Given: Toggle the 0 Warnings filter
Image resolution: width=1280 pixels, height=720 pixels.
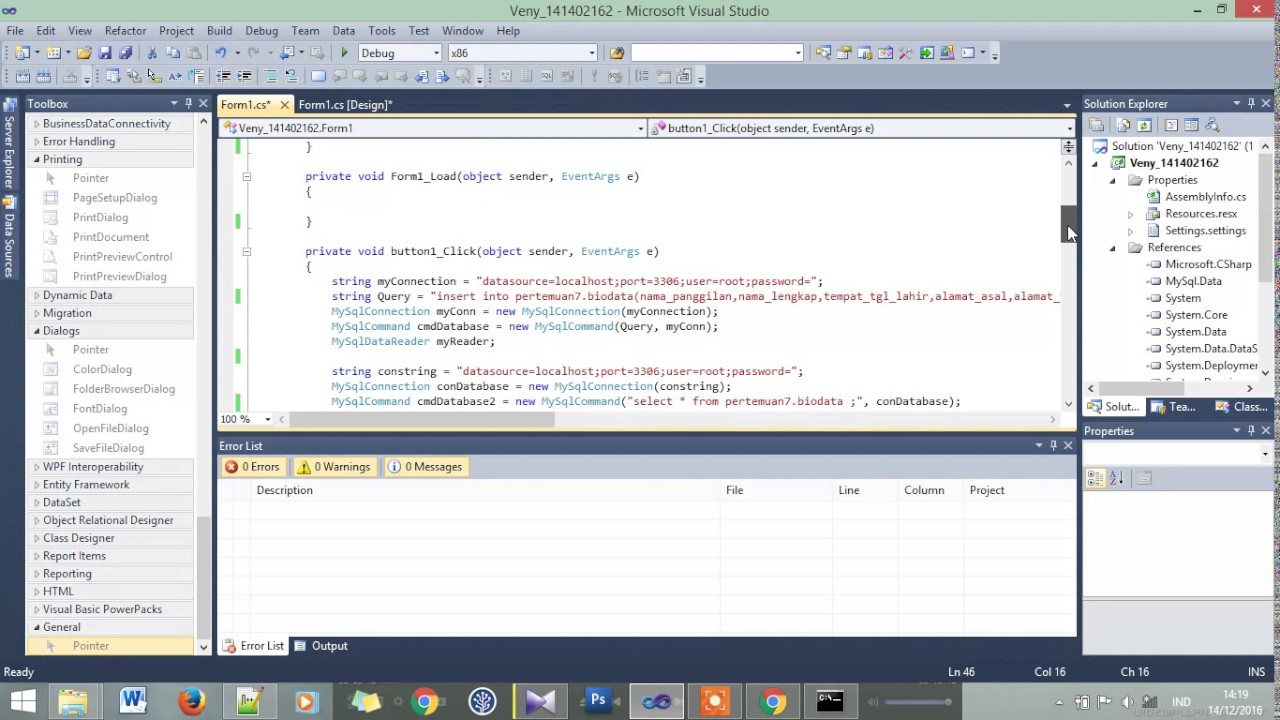Looking at the screenshot, I should (x=334, y=467).
